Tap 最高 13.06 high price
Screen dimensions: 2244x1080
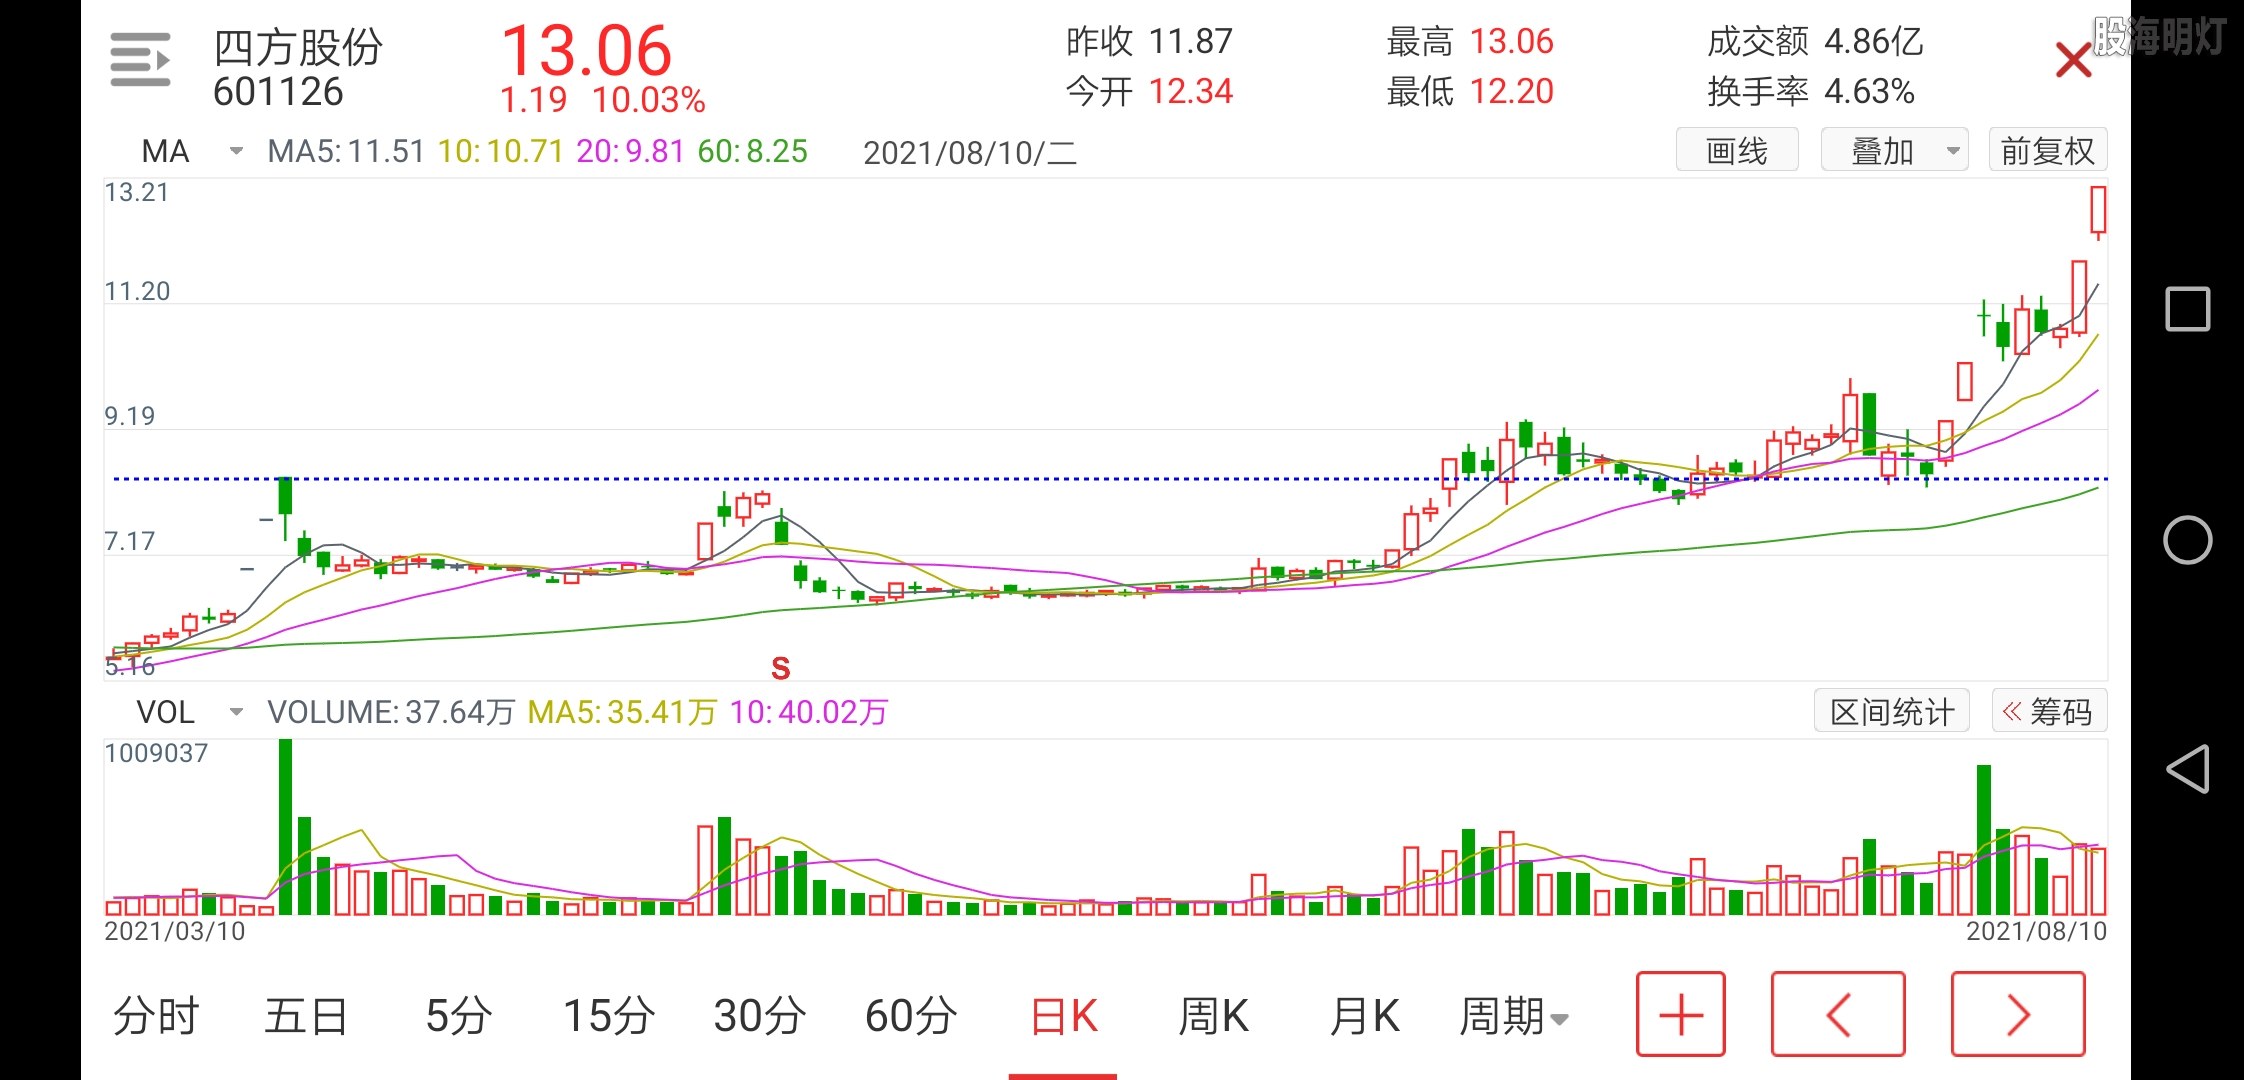pos(1470,42)
